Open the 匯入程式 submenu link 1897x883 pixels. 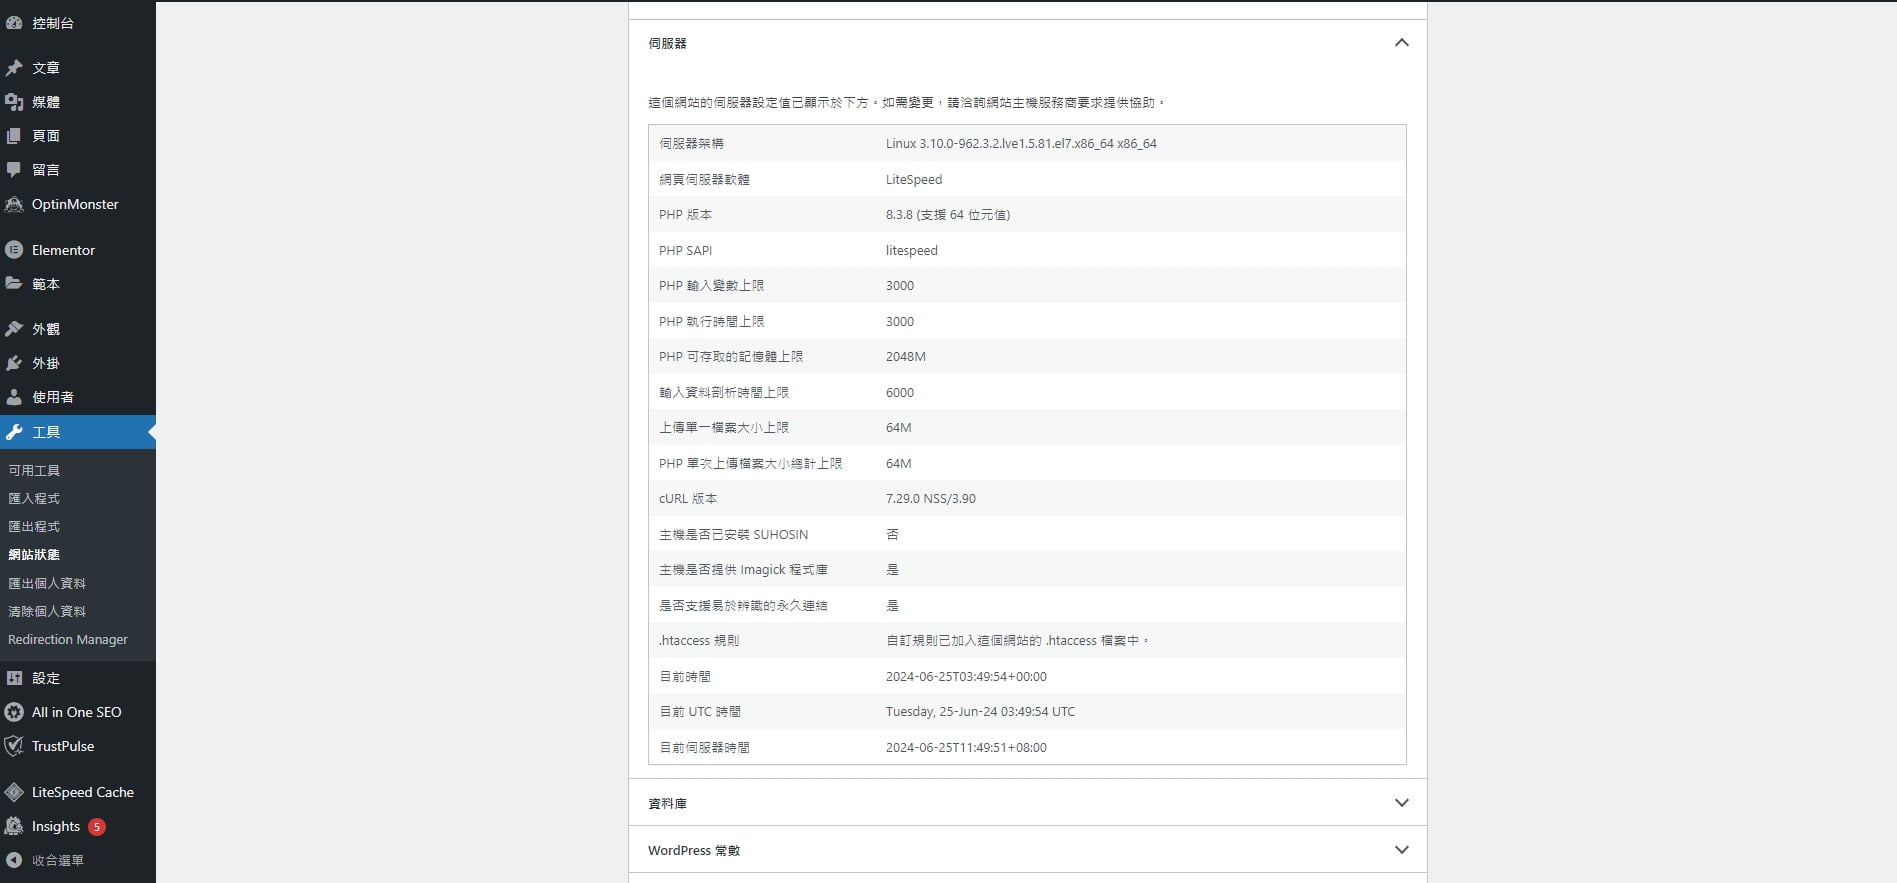(x=34, y=498)
